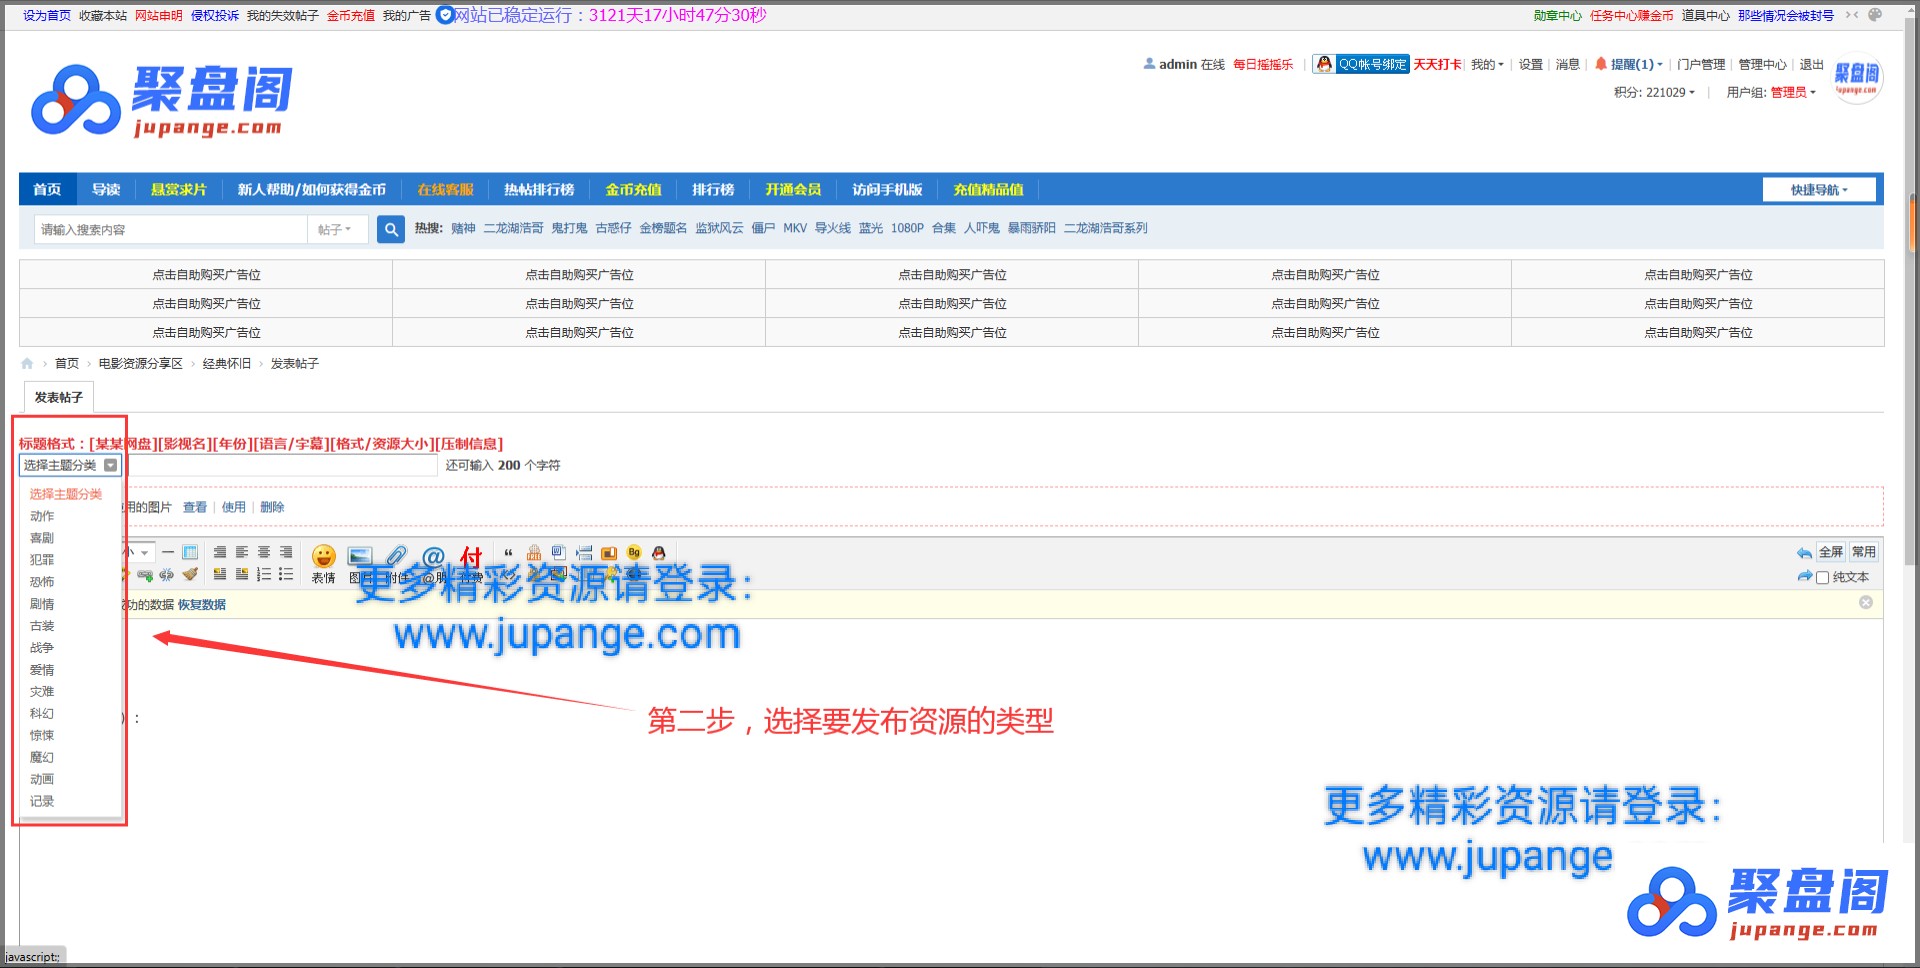Click the QQ帐号绑定 button
The height and width of the screenshot is (968, 1920).
click(x=1361, y=64)
